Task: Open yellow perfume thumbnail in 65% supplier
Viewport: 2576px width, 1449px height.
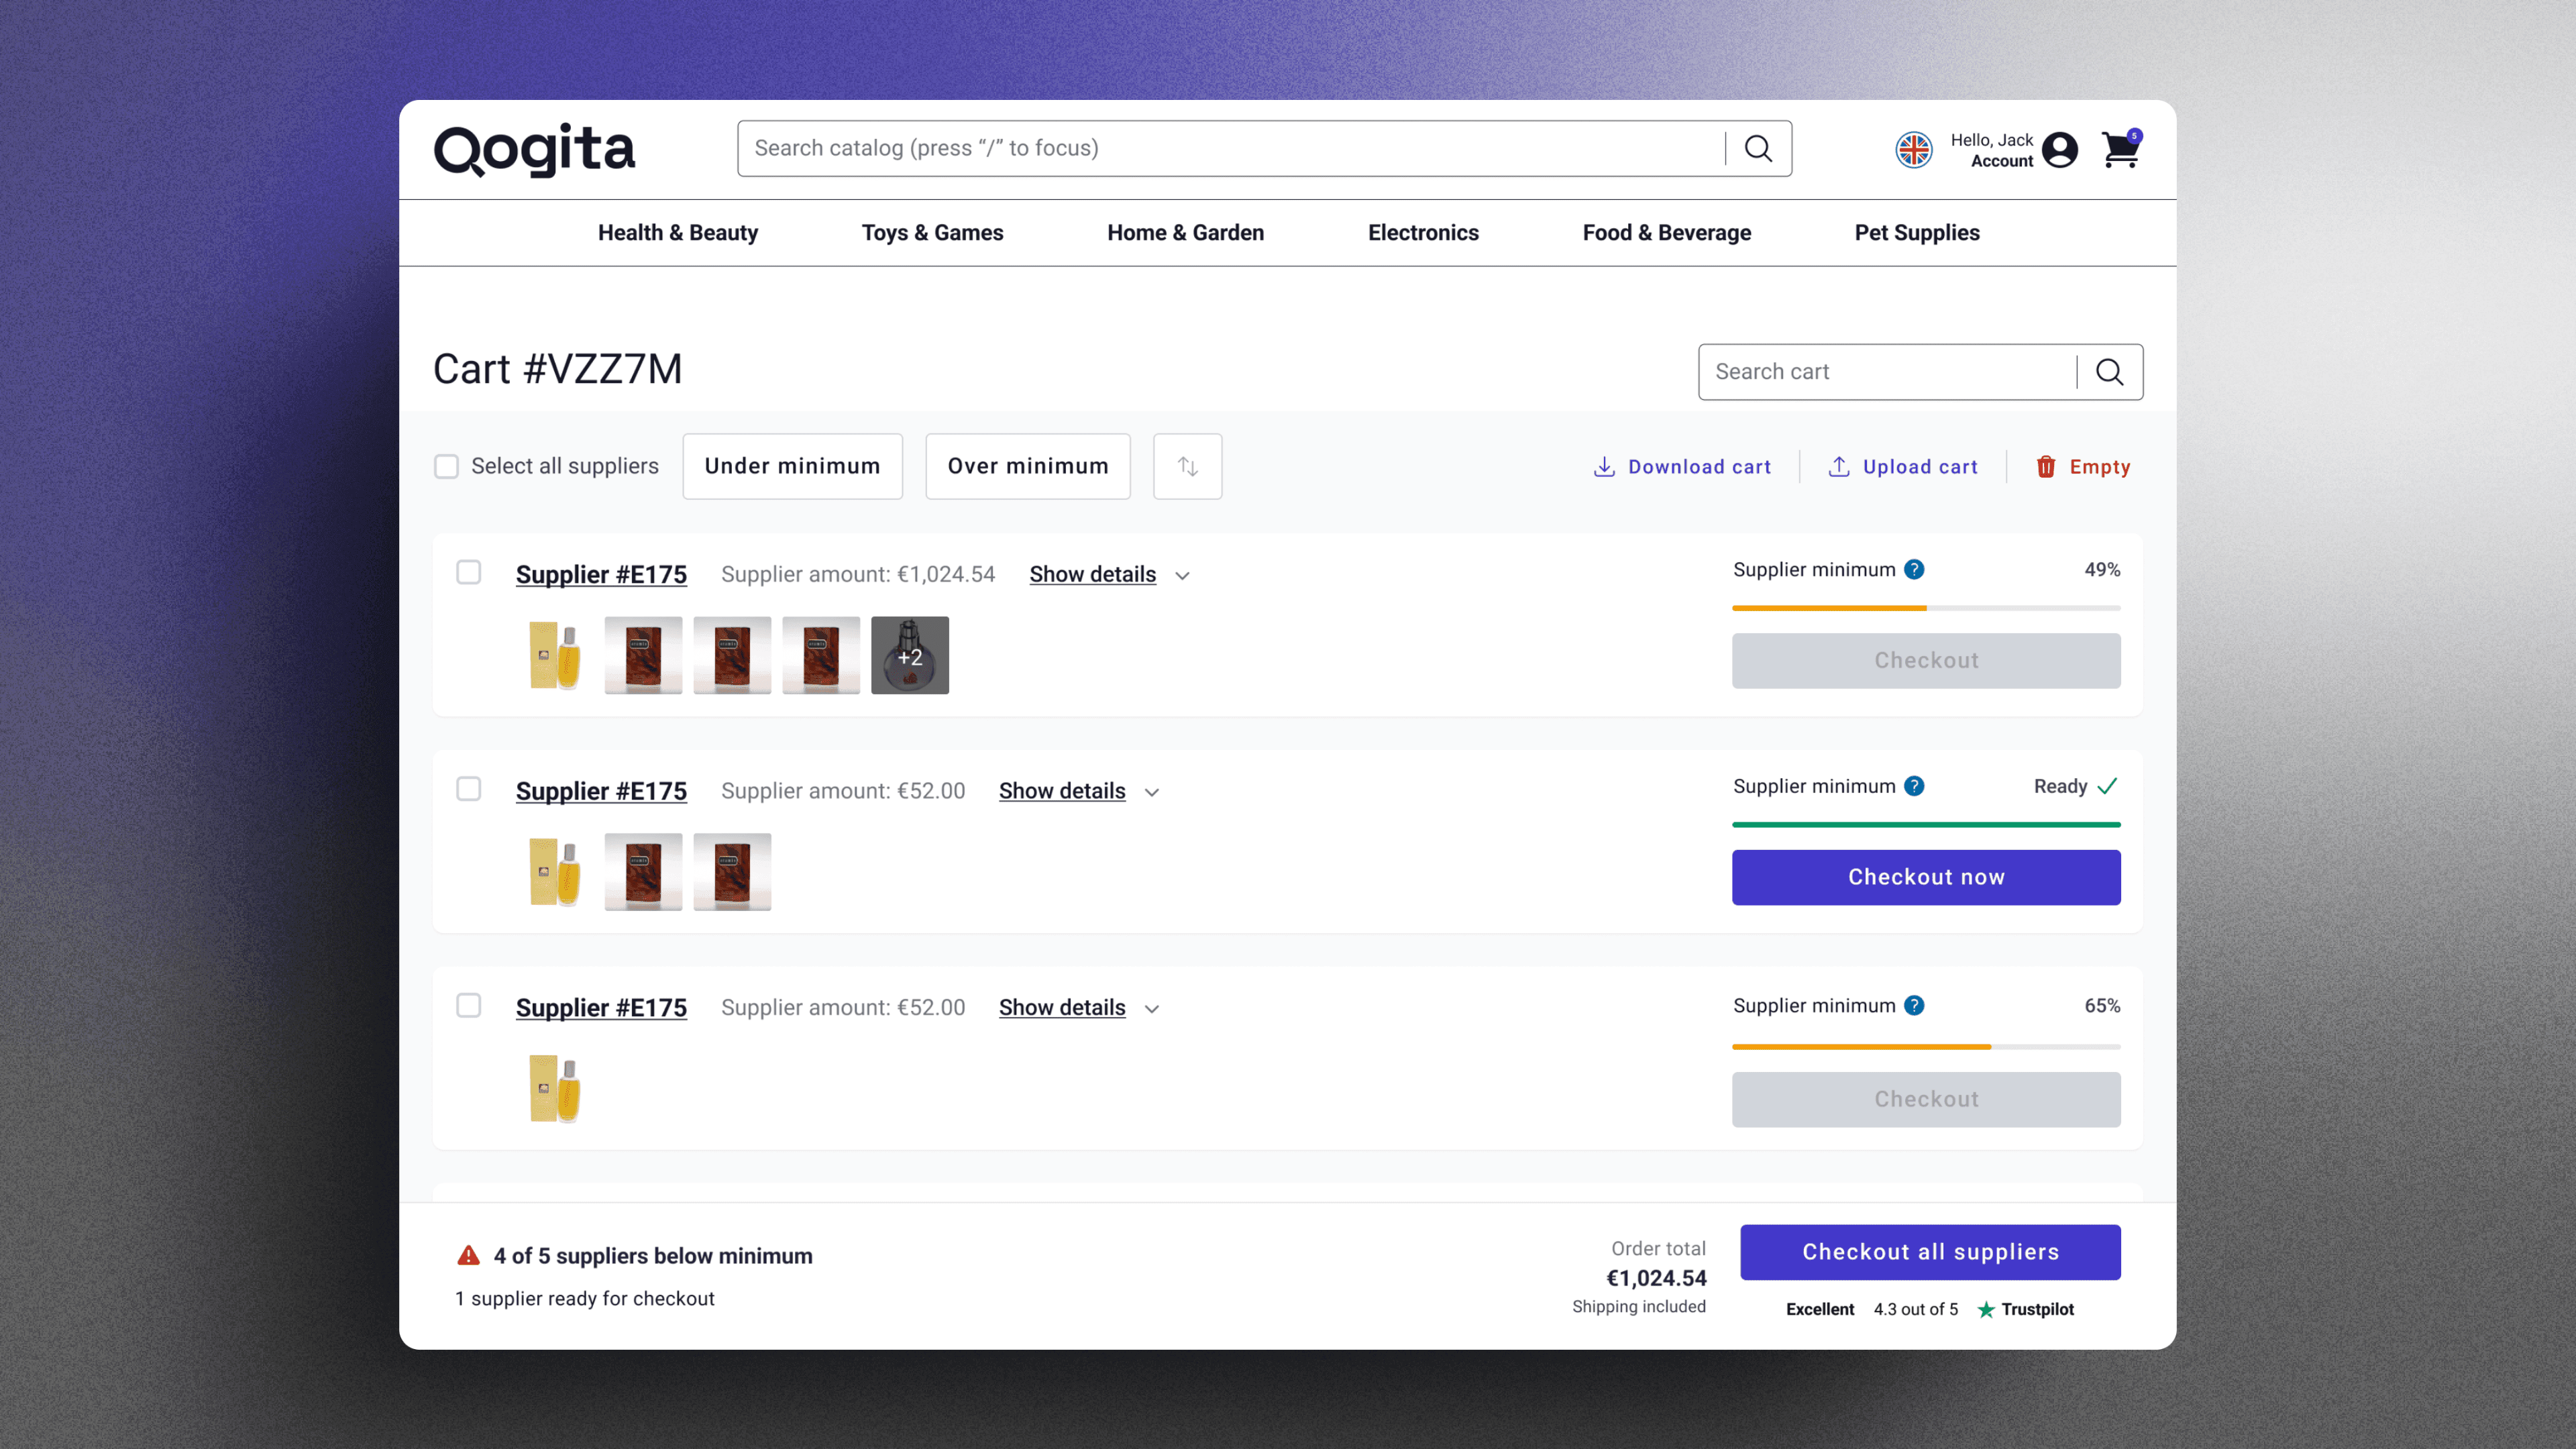Action: (x=555, y=1089)
